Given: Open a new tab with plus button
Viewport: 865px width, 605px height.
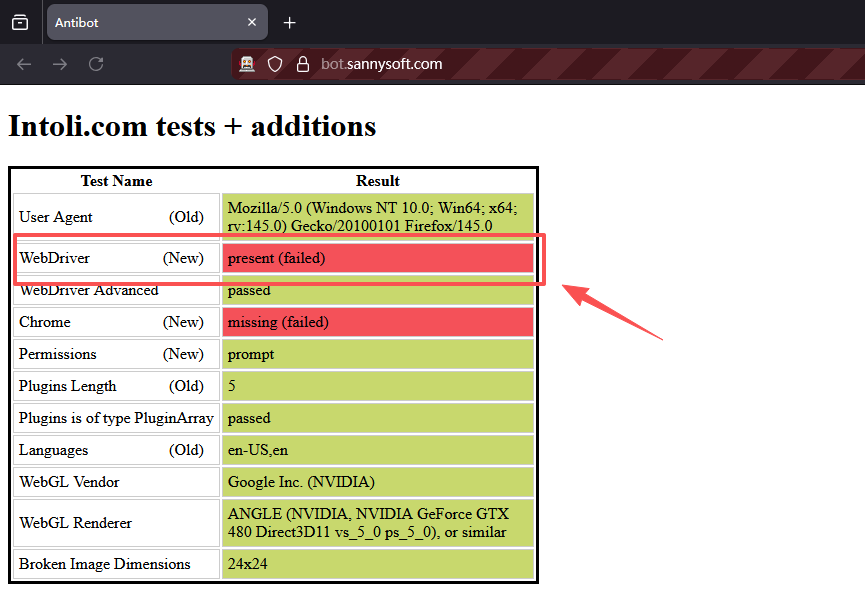Looking at the screenshot, I should (290, 22).
